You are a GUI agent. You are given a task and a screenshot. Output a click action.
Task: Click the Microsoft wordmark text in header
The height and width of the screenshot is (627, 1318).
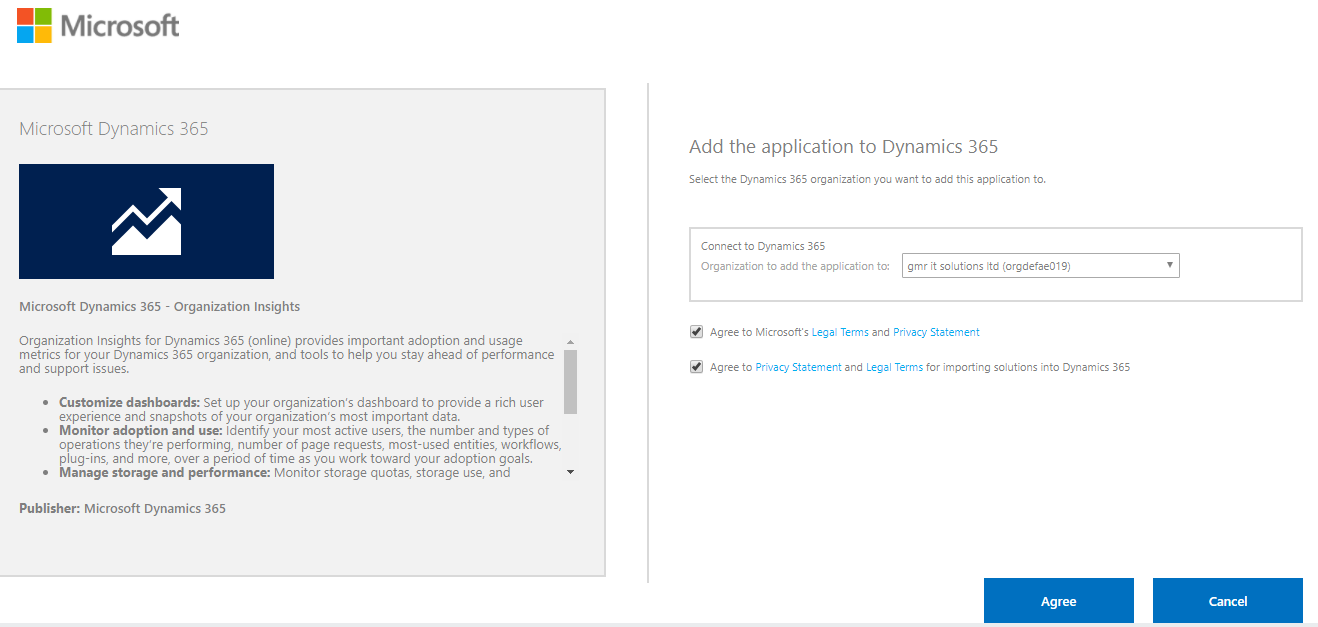click(120, 25)
